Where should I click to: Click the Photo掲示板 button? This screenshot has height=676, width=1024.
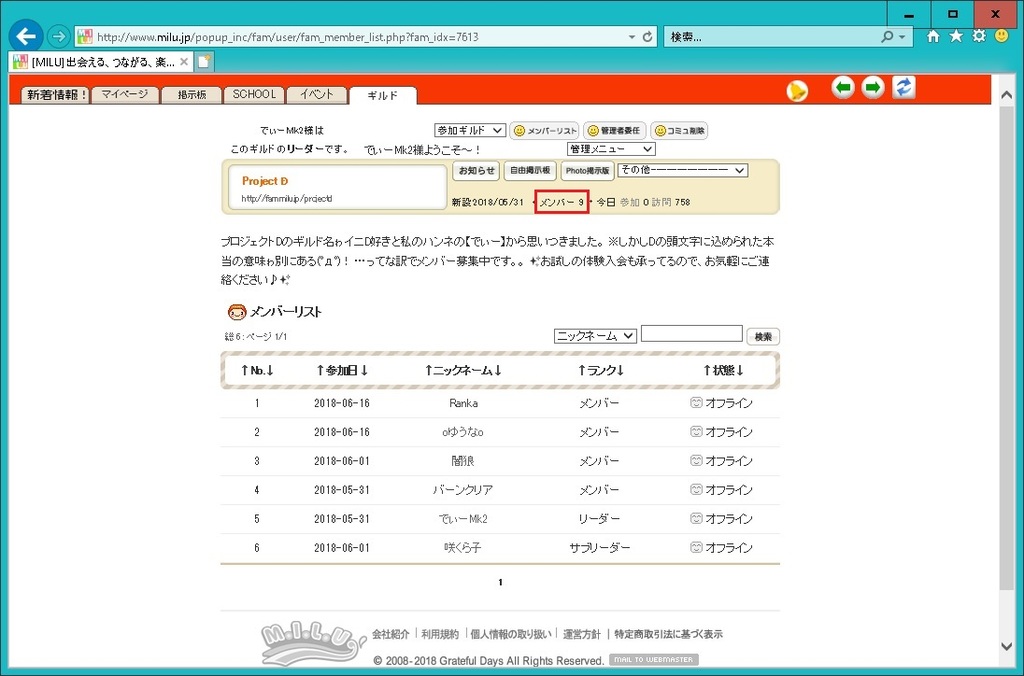(587, 171)
